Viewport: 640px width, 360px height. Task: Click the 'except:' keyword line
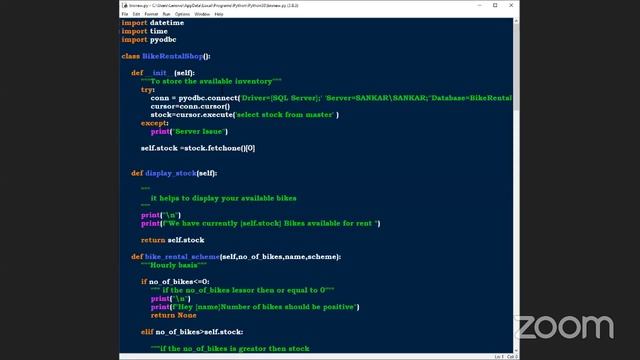click(155, 123)
